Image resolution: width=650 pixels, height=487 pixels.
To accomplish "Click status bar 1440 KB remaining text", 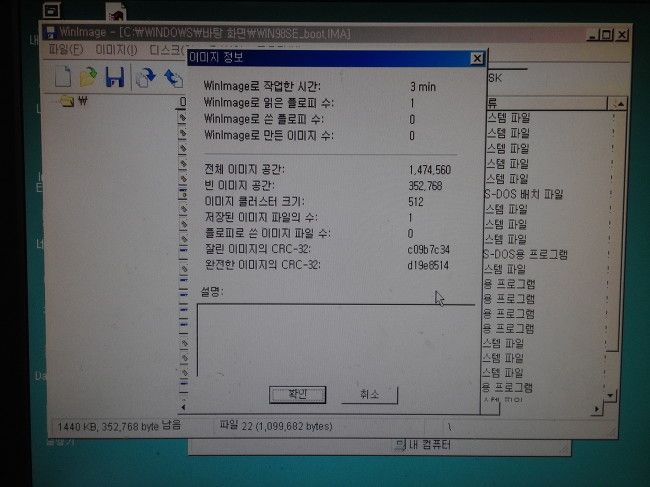I will [119, 426].
